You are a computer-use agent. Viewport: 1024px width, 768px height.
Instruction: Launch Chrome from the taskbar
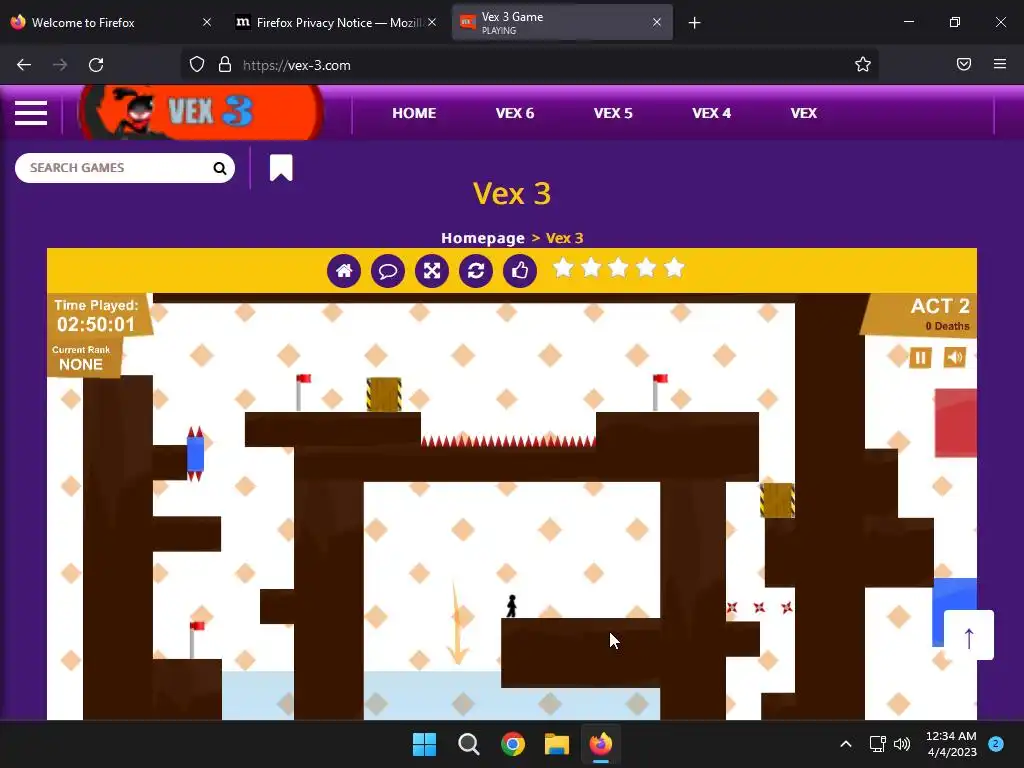(513, 744)
